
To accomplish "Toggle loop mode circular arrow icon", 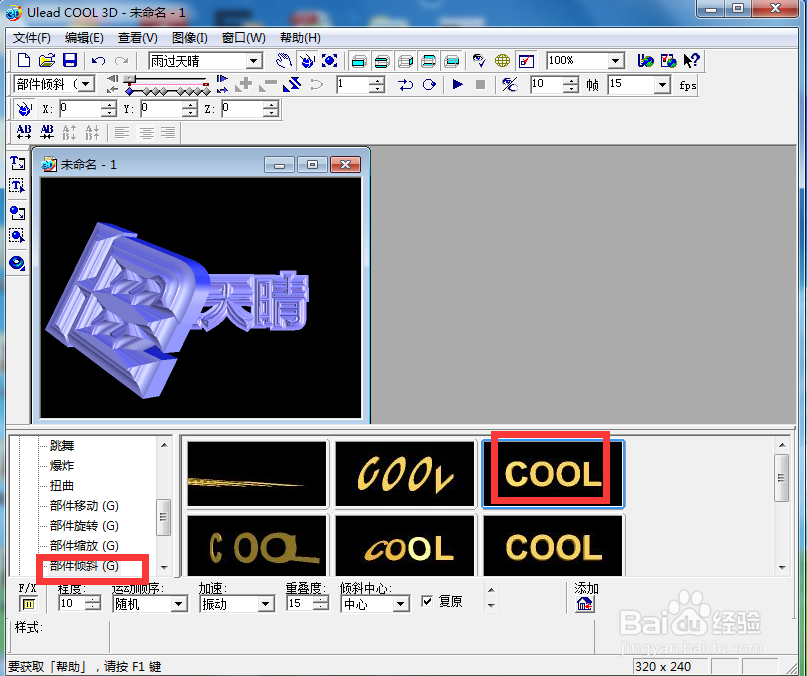I will pos(429,84).
